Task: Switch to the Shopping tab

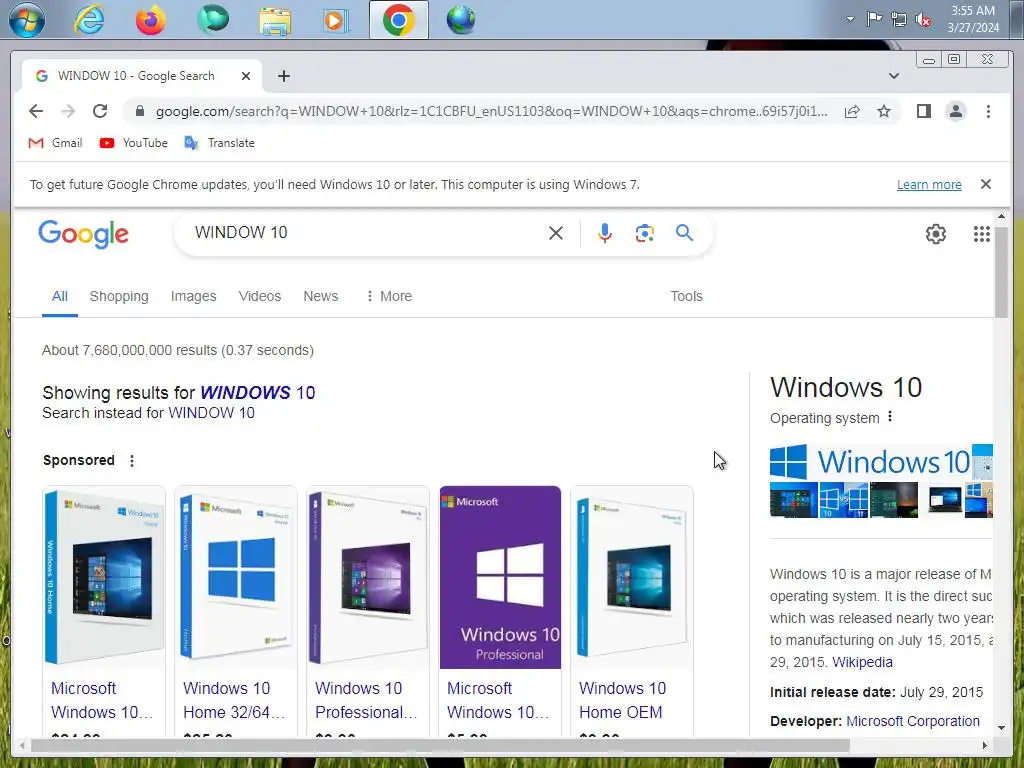Action: click(119, 296)
